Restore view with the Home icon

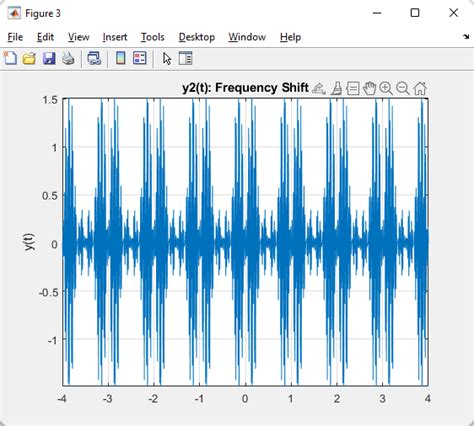420,88
